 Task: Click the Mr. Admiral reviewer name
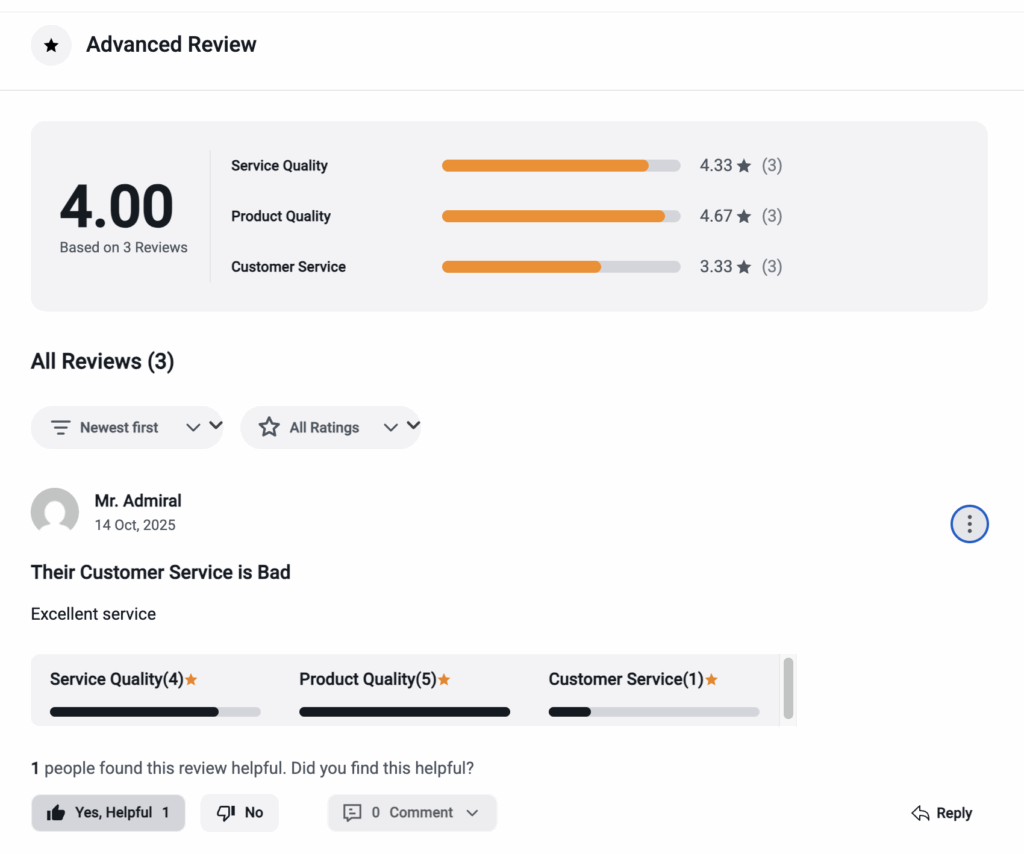pos(138,501)
